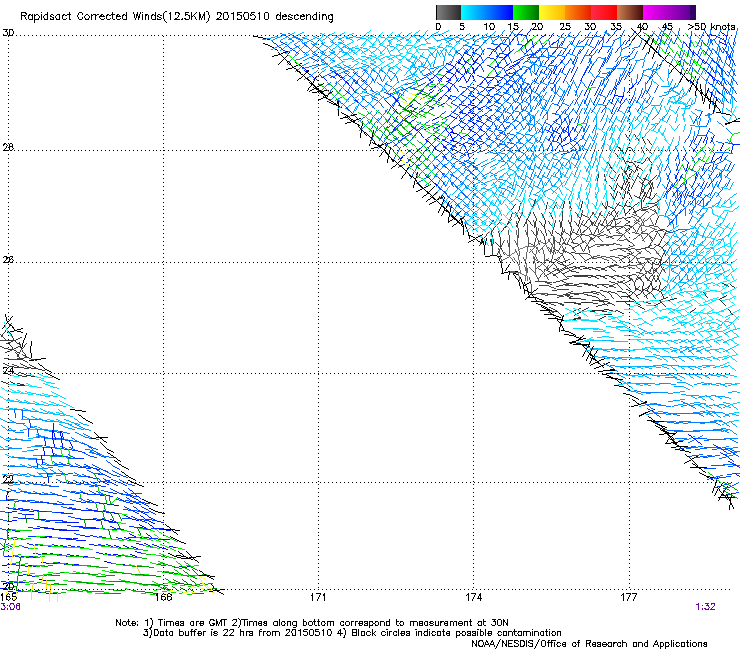Click the brown 35-40 knots legend segment
This screenshot has height=650, width=740.
(x=630, y=12)
